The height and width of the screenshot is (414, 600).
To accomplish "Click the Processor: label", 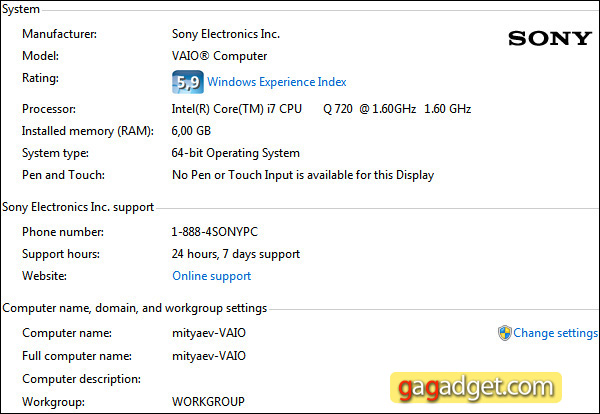I will [49, 109].
